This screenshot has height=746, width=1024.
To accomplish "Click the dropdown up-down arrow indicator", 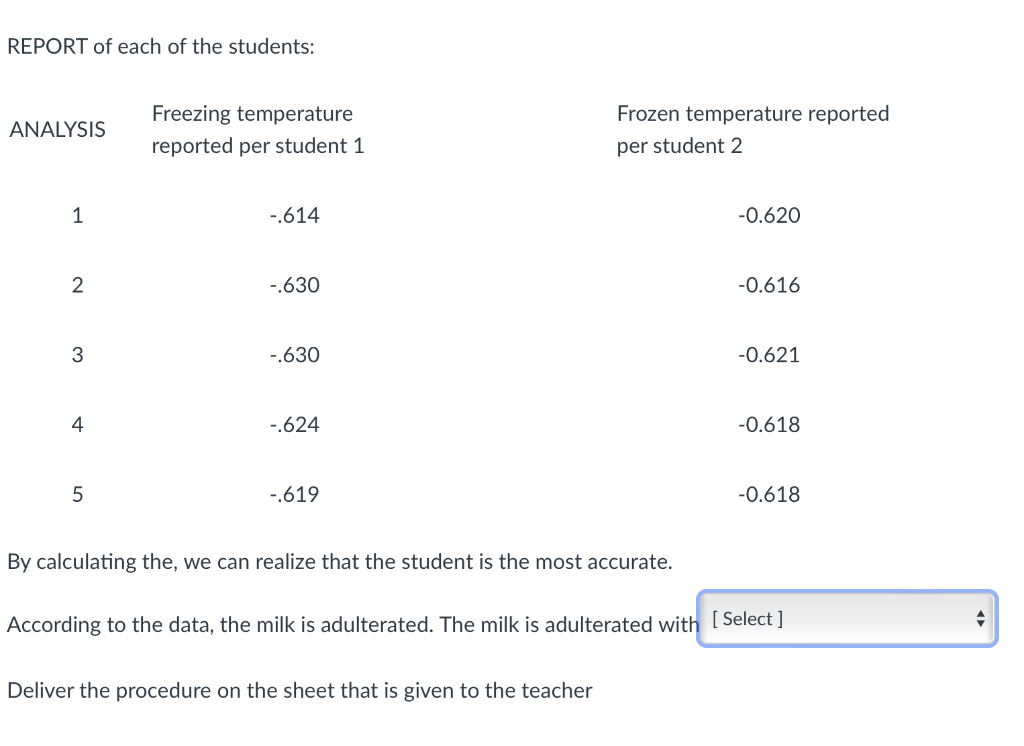I will 980,619.
